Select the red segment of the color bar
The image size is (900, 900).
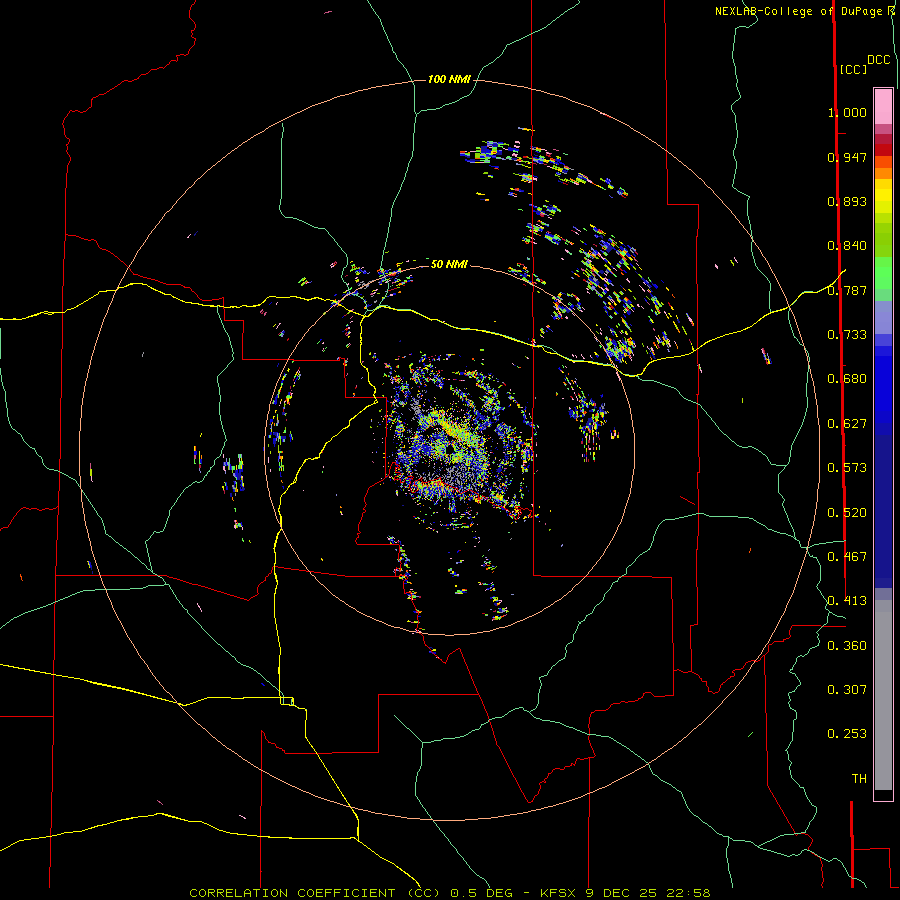[x=883, y=150]
